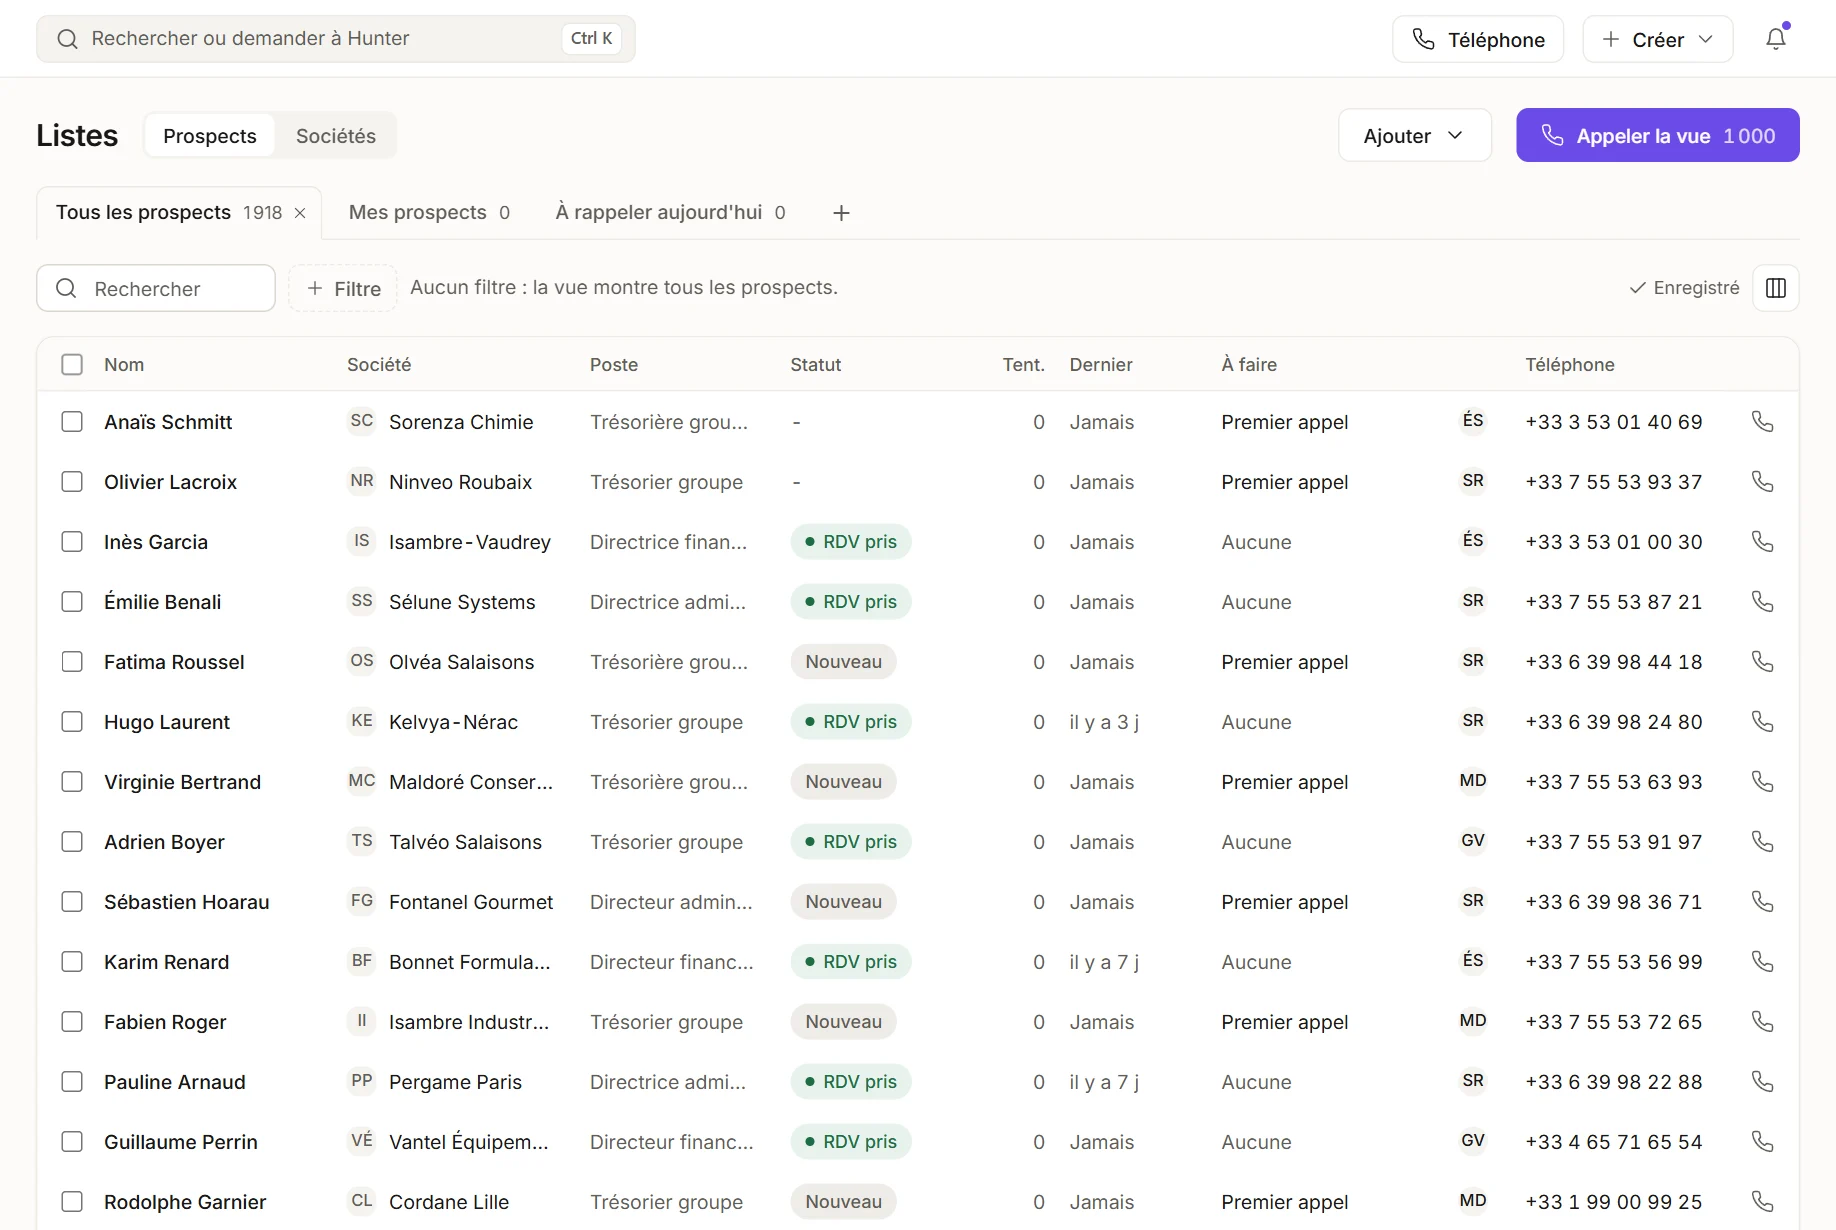1836x1230 pixels.
Task: Open the column layout settings icon
Action: (x=1776, y=288)
